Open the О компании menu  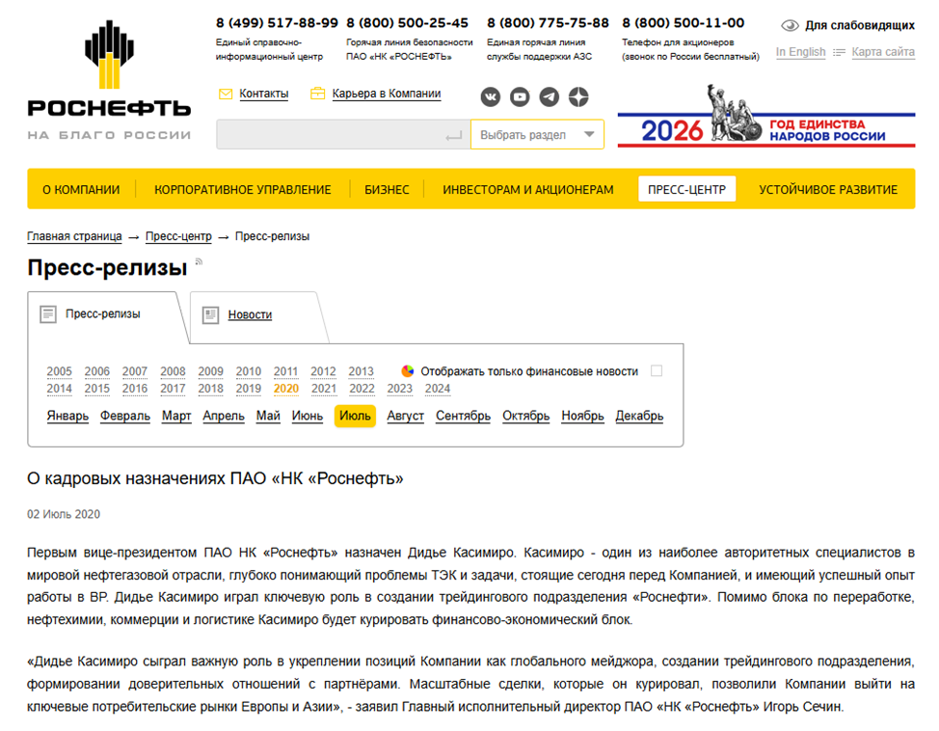pyautogui.click(x=81, y=190)
